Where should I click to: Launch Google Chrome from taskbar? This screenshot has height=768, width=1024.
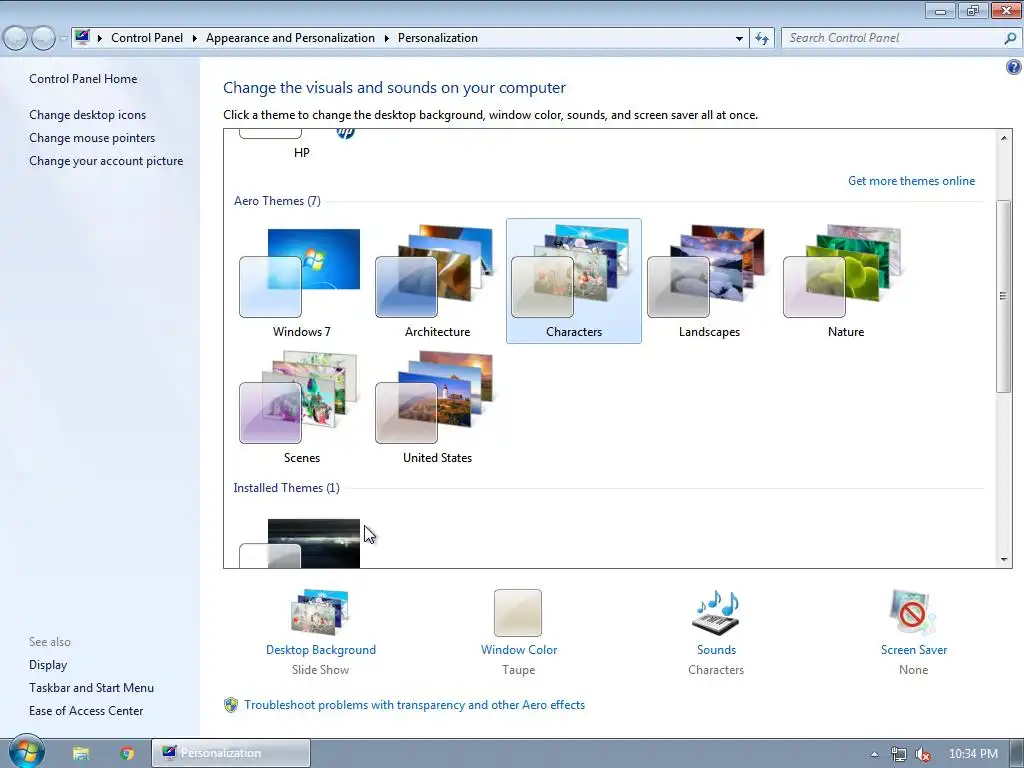point(127,754)
